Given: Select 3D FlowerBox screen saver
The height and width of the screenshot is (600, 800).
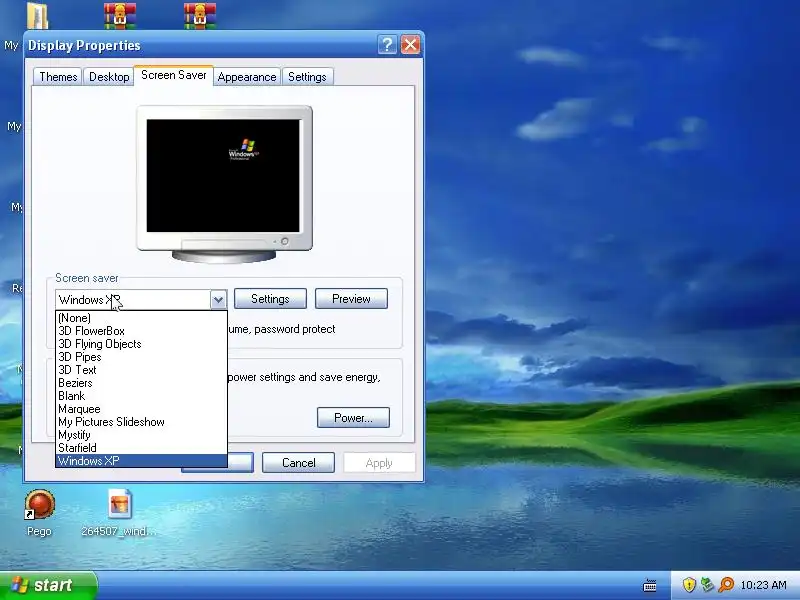Looking at the screenshot, I should tap(141, 331).
